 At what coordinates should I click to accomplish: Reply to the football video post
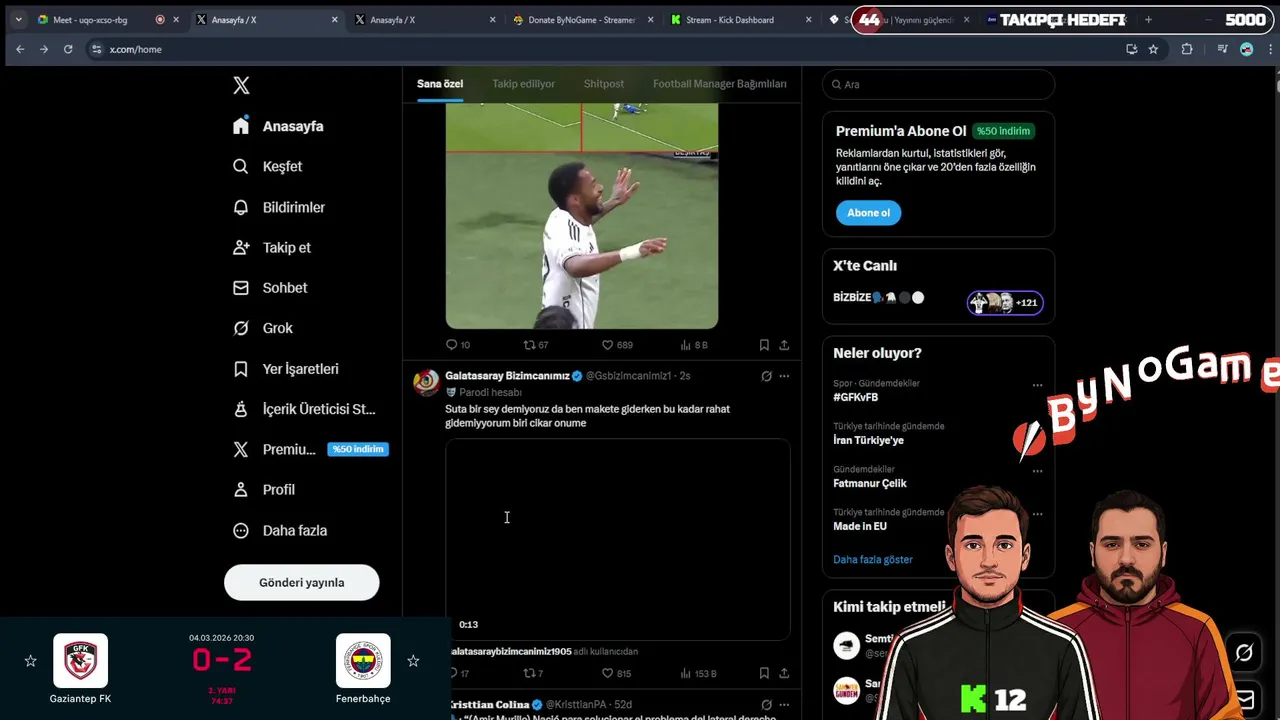(x=458, y=345)
